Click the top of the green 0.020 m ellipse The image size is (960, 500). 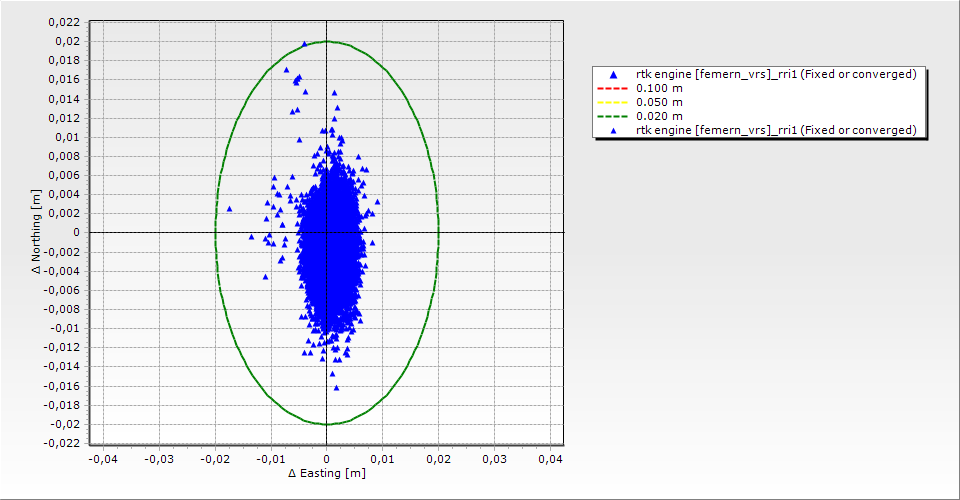coord(327,41)
